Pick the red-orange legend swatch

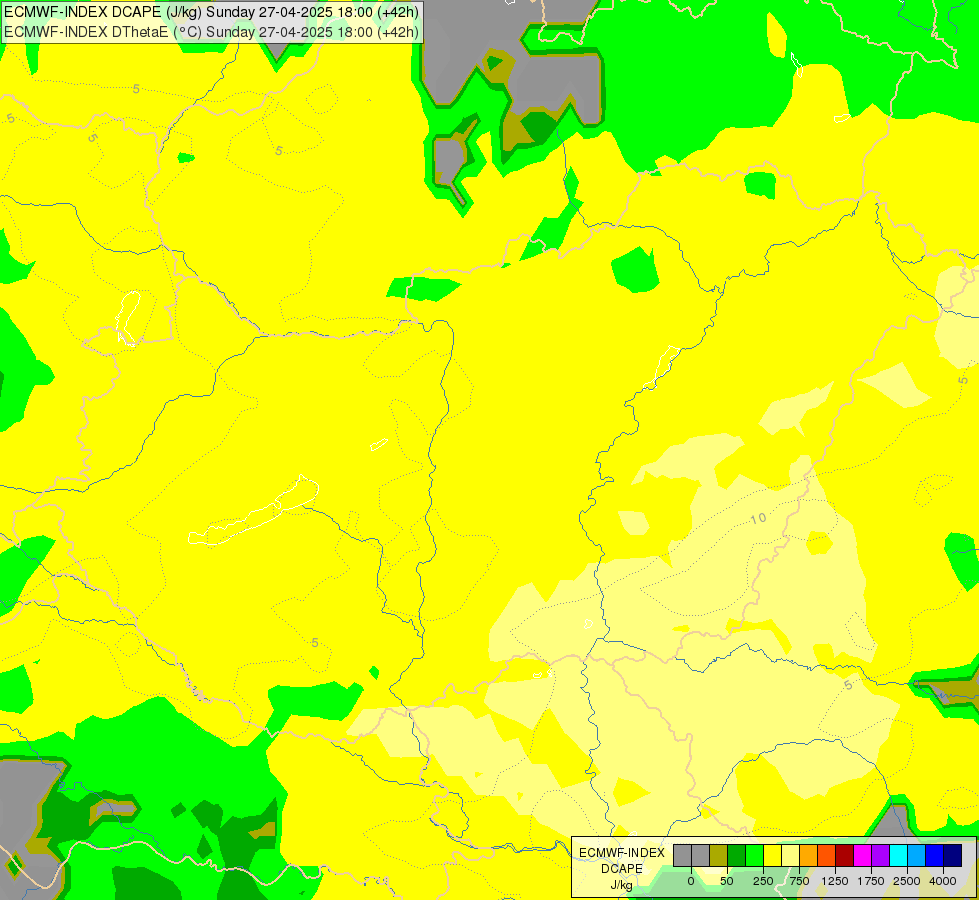[x=827, y=856]
